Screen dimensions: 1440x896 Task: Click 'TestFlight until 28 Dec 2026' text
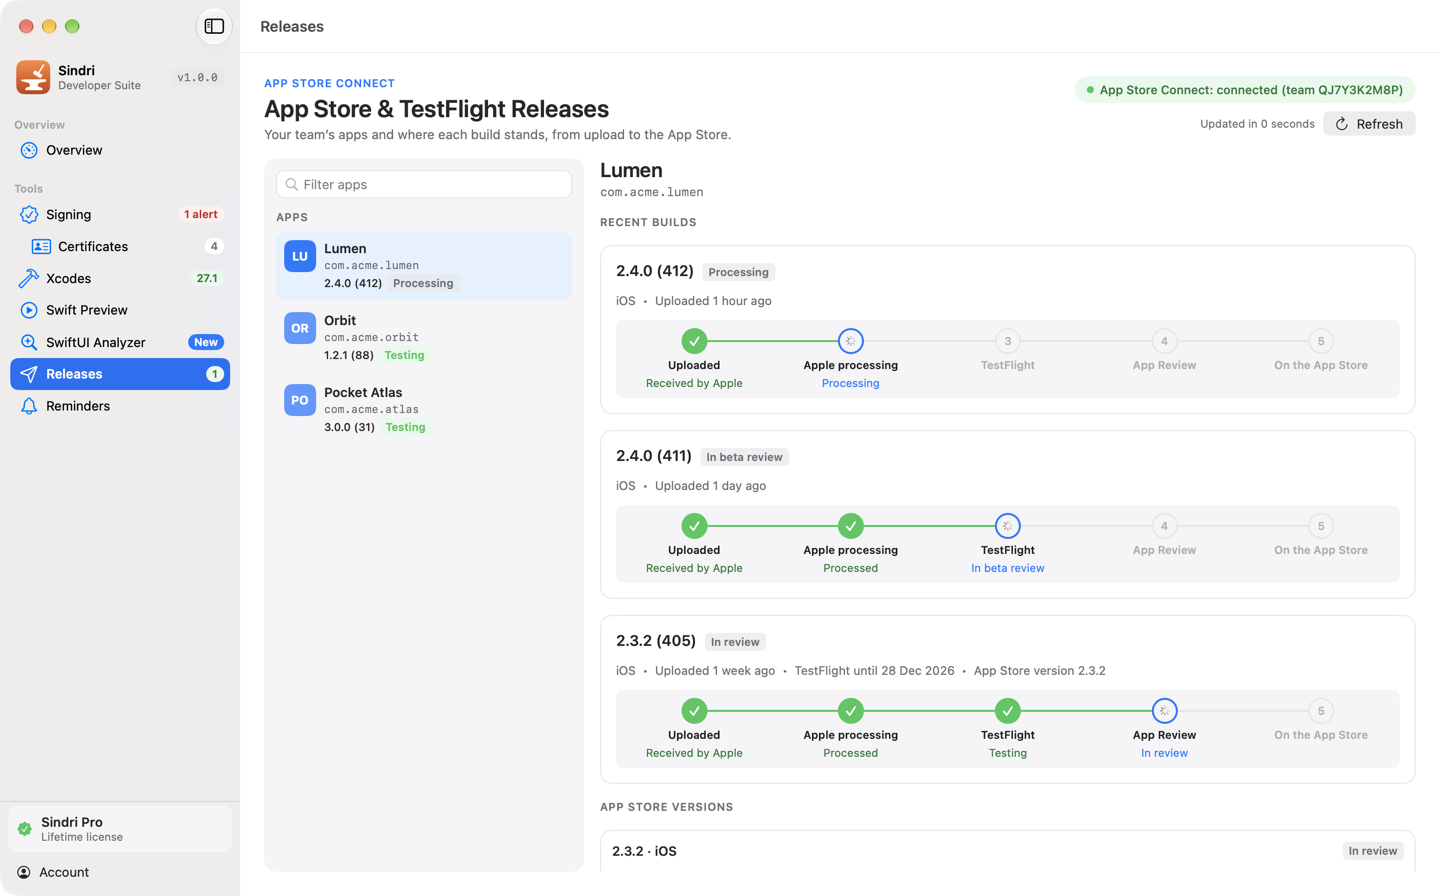pyautogui.click(x=874, y=671)
